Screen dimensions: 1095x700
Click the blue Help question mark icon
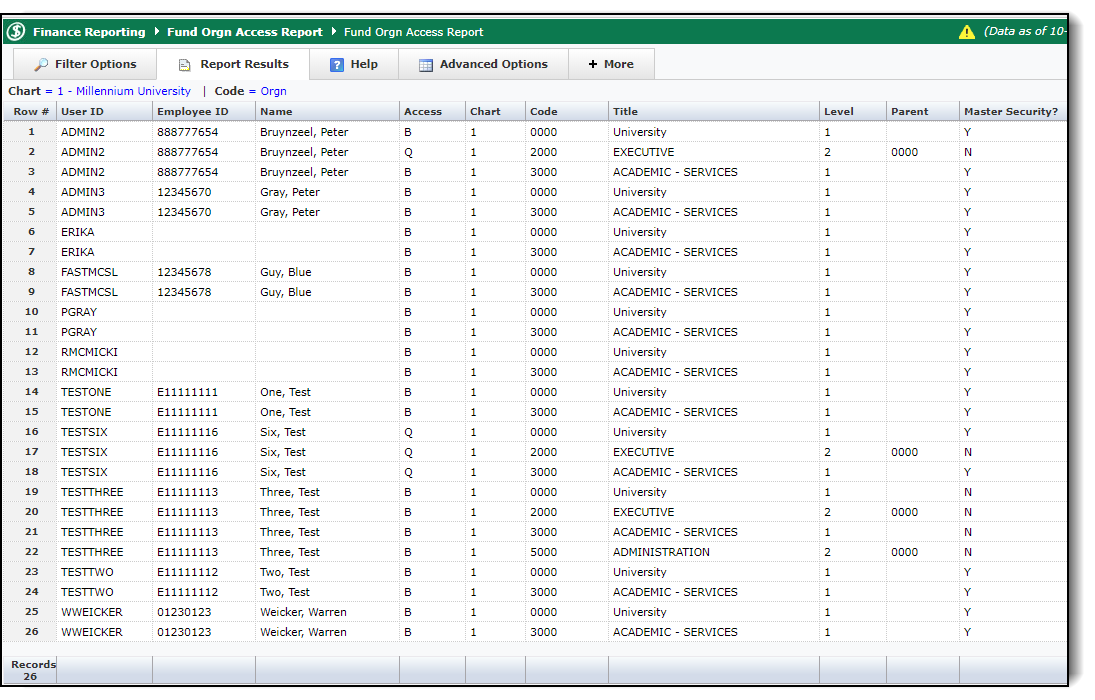[x=337, y=65]
